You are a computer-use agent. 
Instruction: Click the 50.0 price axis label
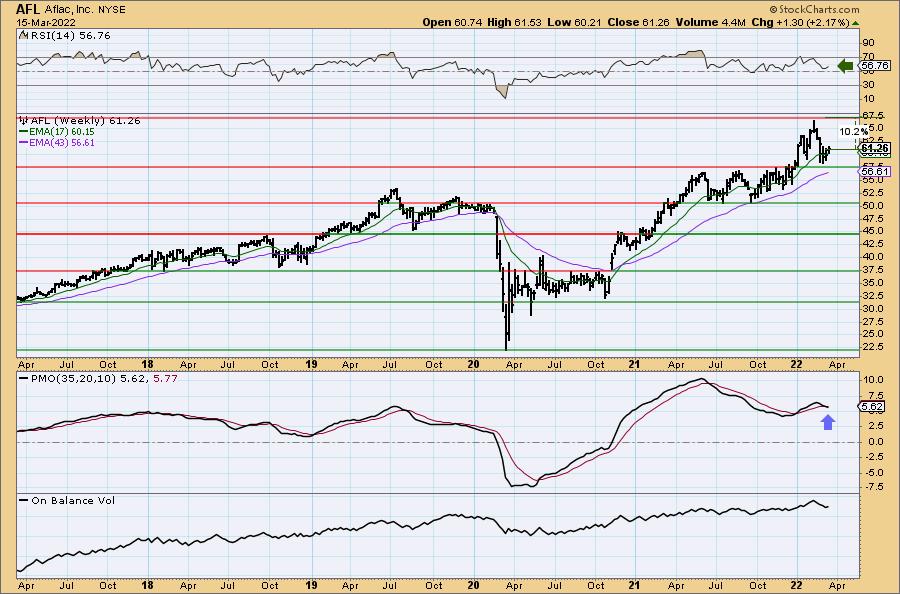click(872, 205)
